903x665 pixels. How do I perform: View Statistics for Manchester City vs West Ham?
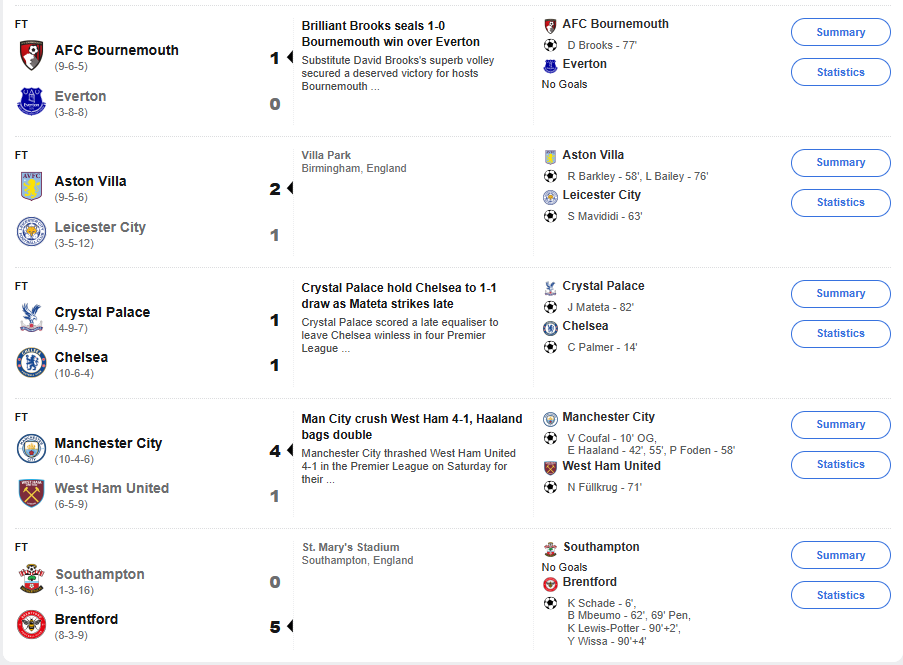(x=840, y=465)
